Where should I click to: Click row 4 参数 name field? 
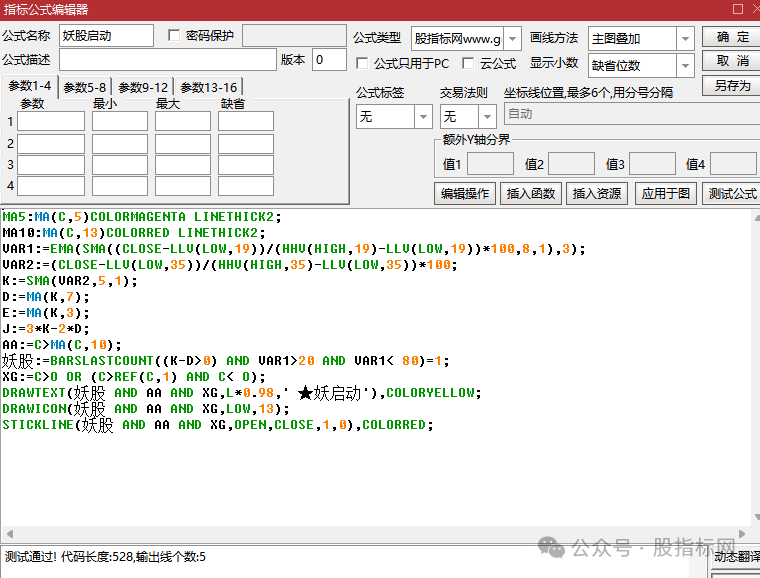pos(51,186)
